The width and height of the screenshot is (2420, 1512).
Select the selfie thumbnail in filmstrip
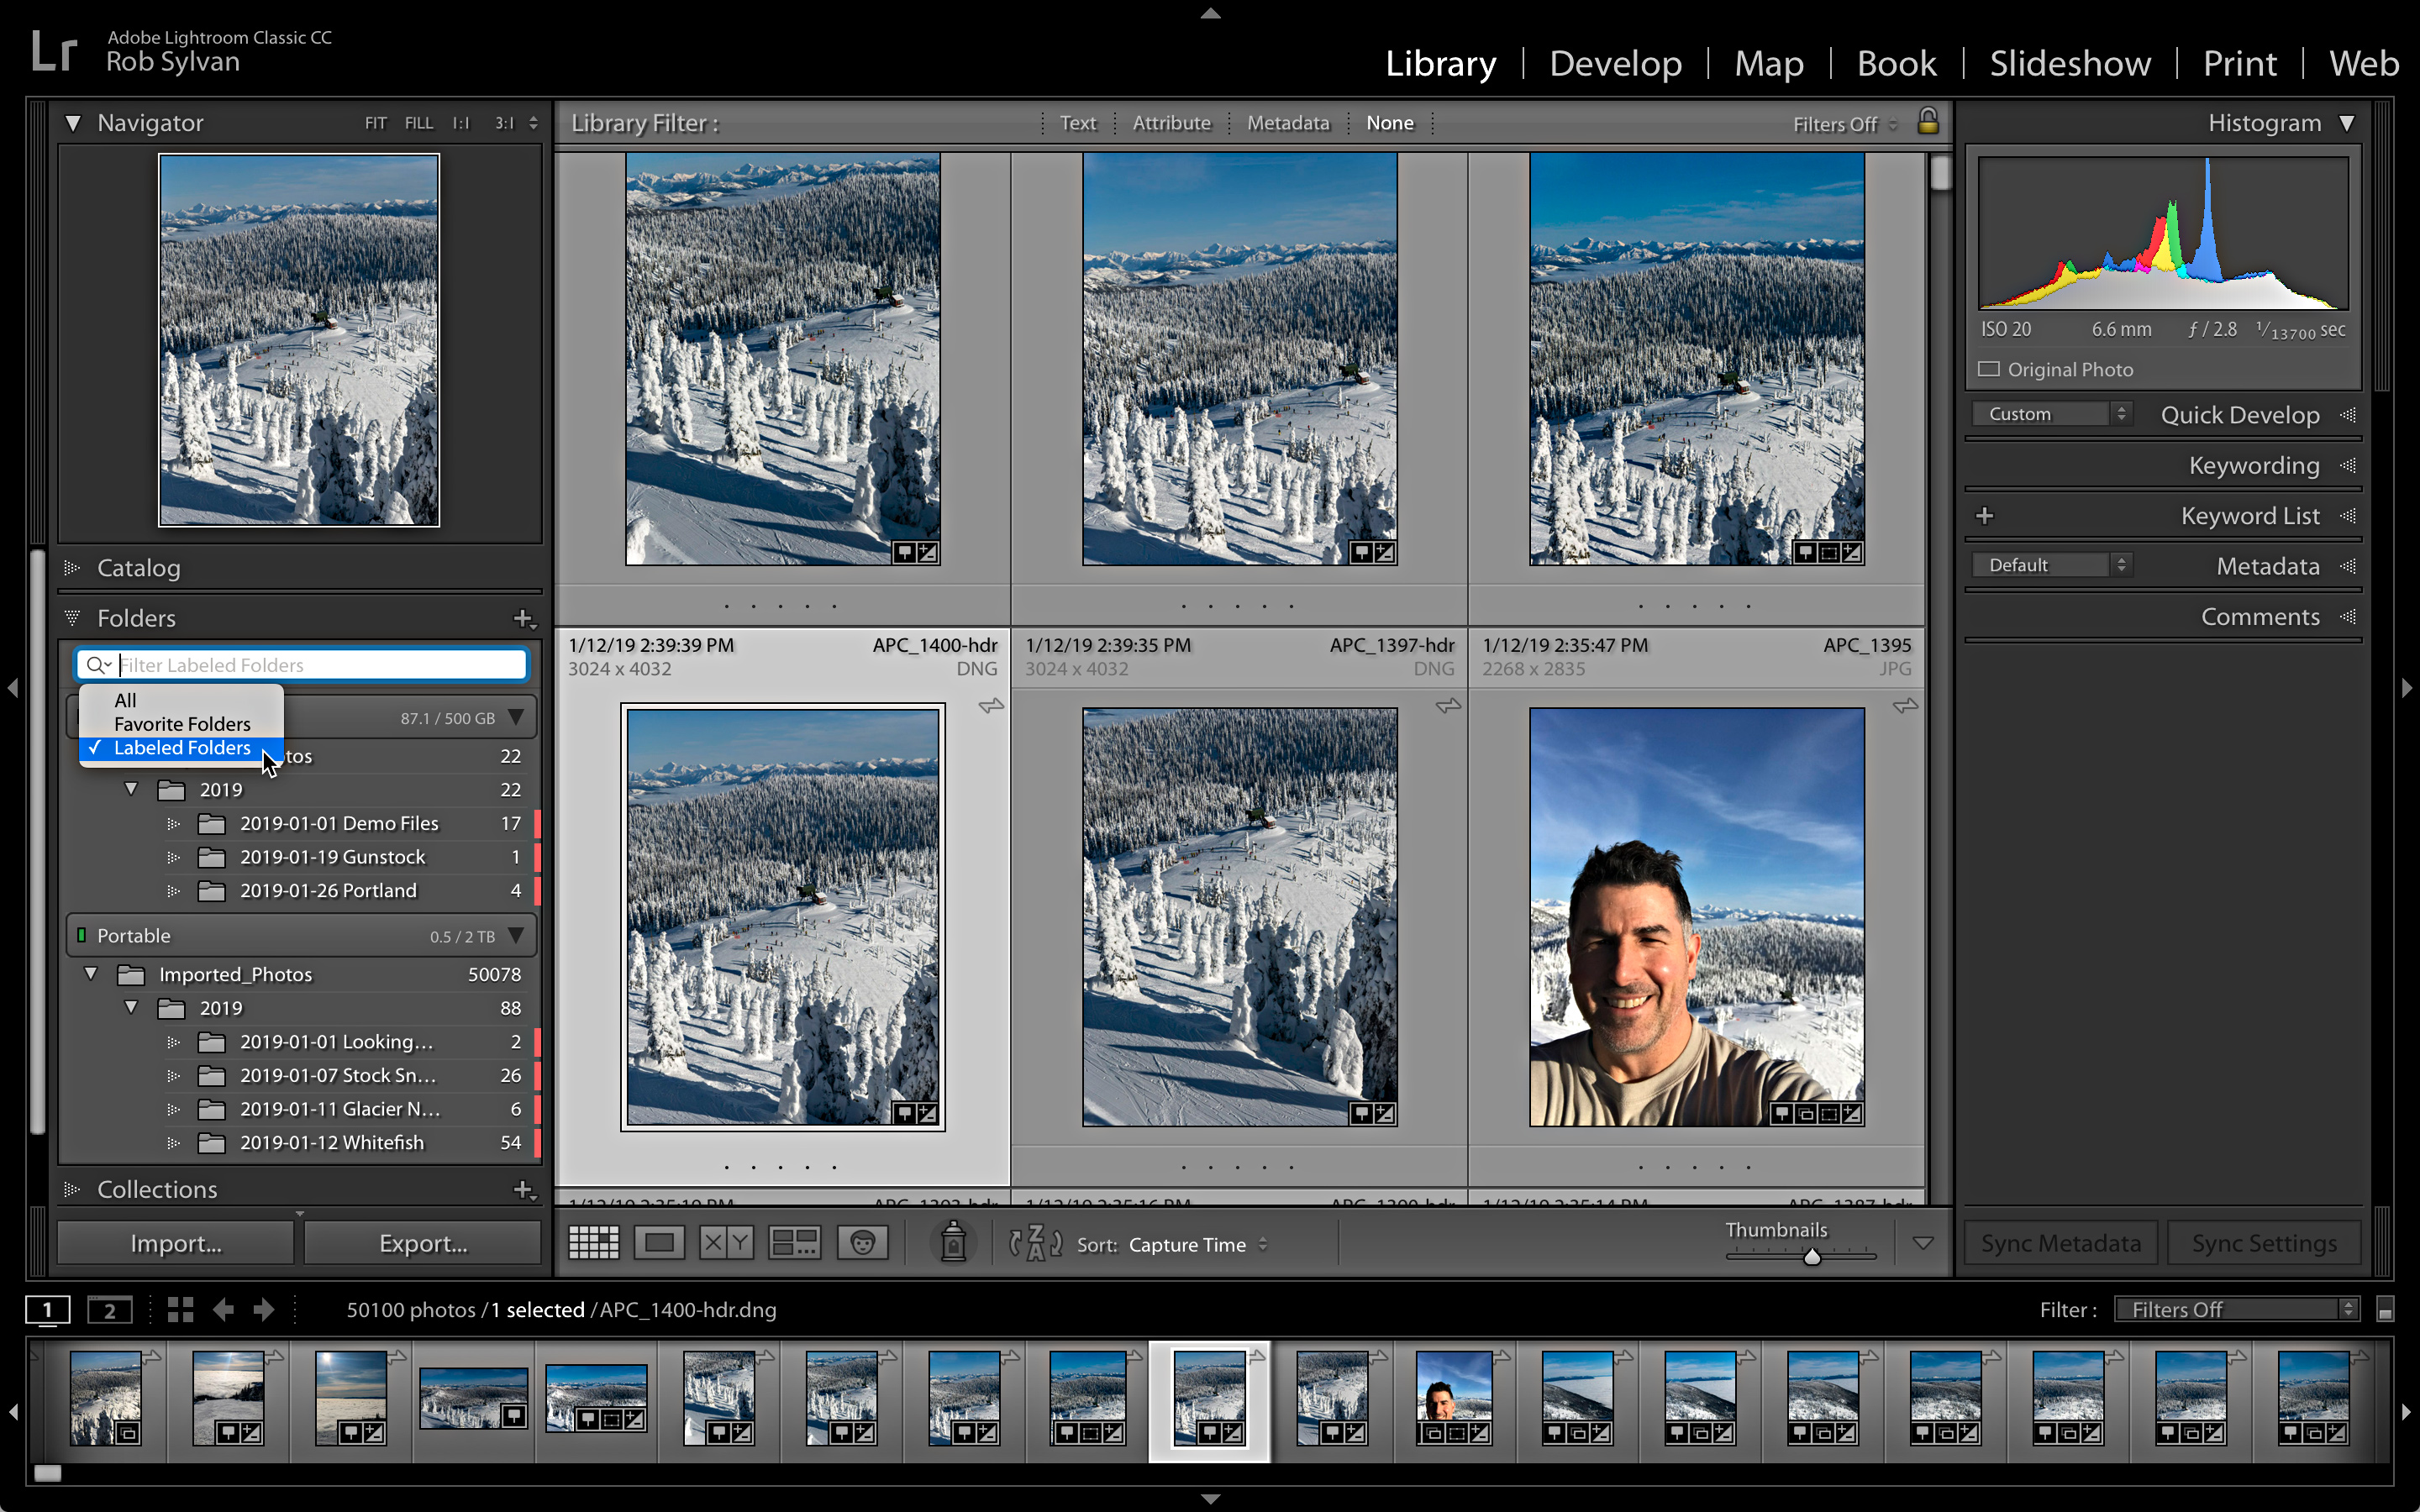1455,1399
